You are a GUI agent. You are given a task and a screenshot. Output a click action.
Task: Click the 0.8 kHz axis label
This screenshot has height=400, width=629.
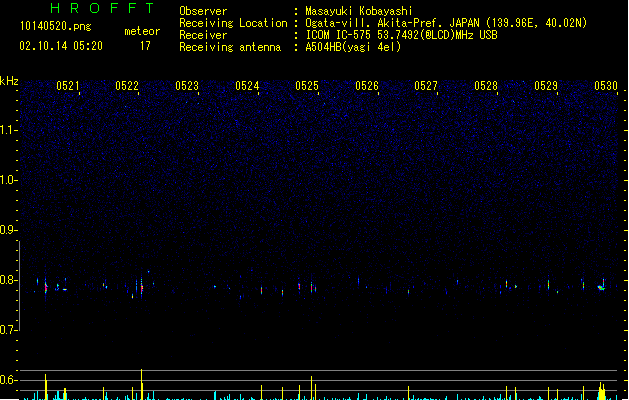8,280
